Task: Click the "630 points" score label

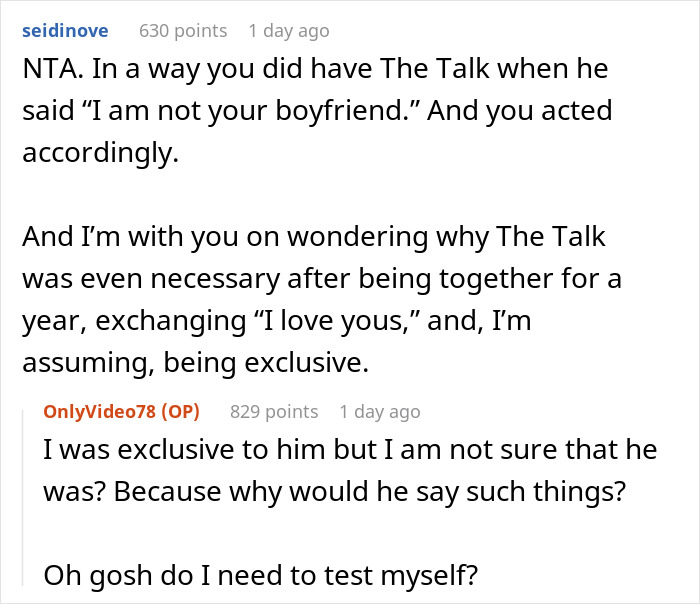Action: (x=182, y=31)
